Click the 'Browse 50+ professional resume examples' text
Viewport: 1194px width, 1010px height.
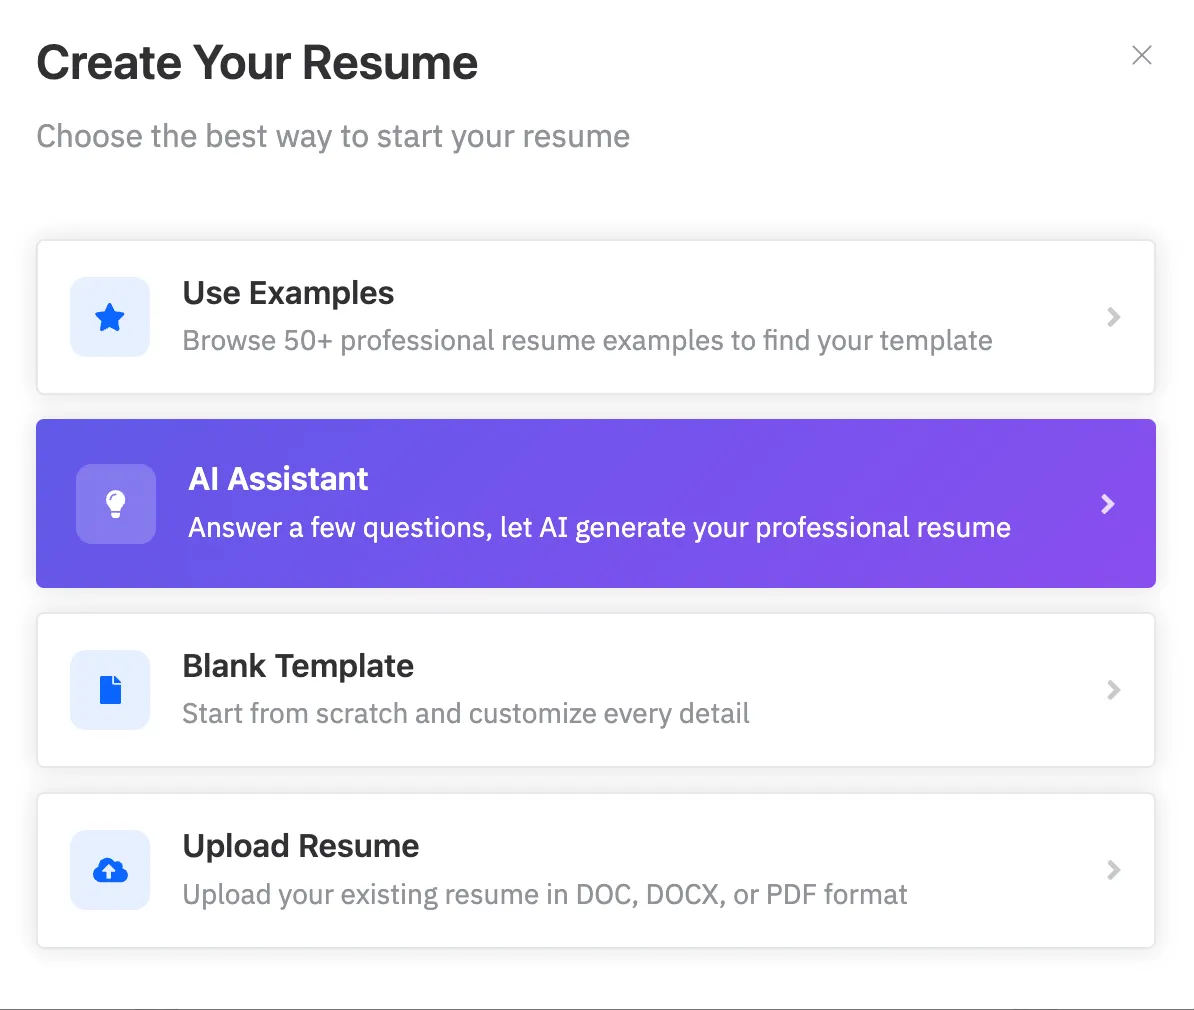click(587, 341)
